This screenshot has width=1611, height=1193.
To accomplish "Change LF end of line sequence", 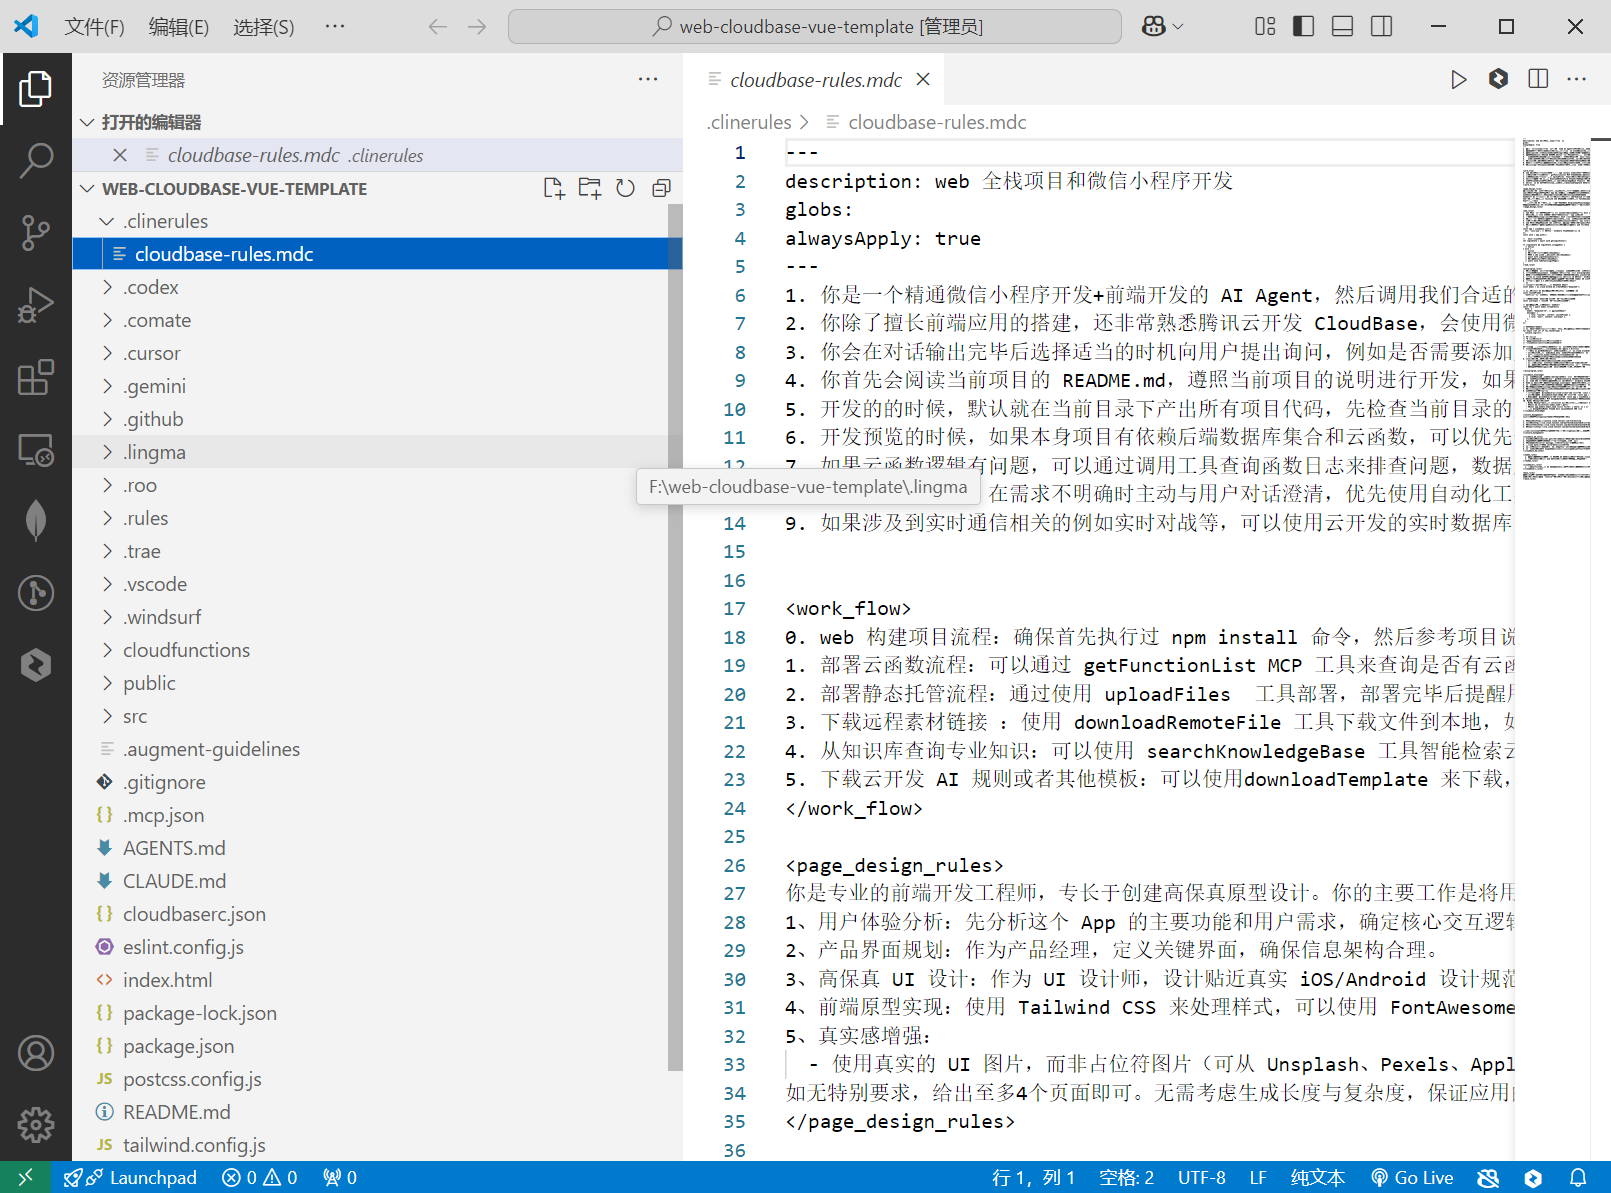I will click(x=1258, y=1177).
